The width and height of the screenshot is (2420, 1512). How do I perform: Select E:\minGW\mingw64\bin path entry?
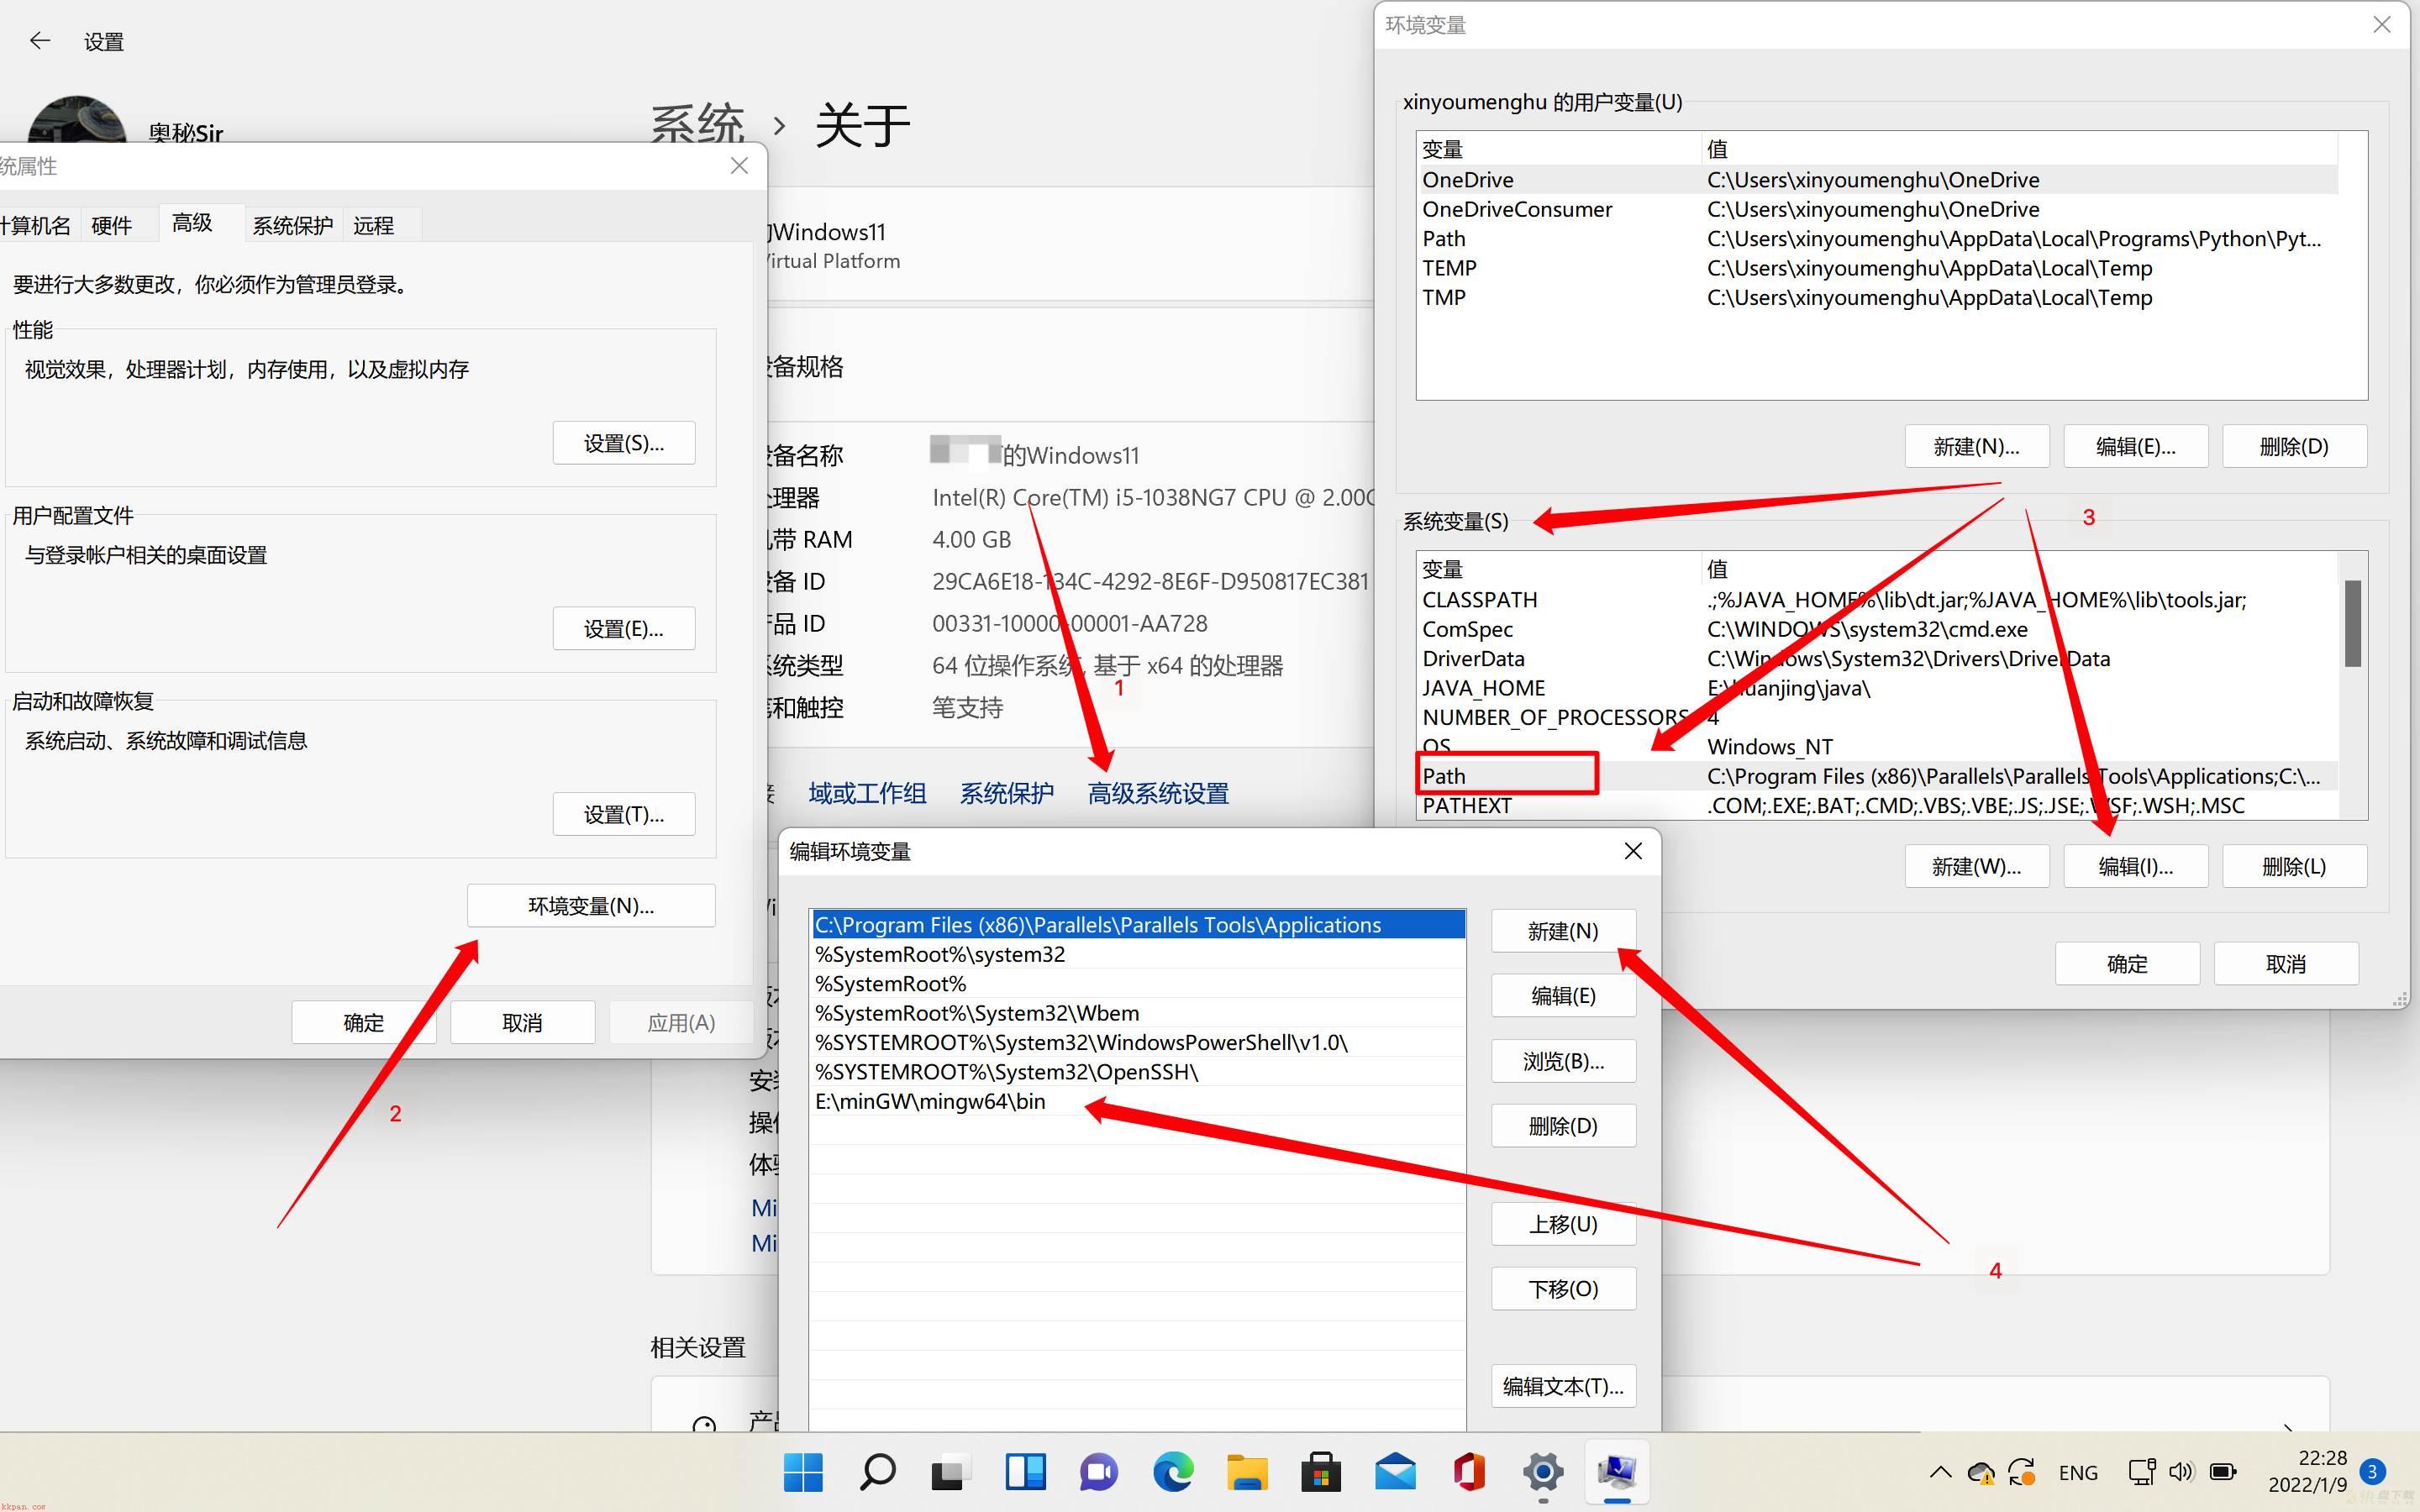click(x=930, y=1100)
